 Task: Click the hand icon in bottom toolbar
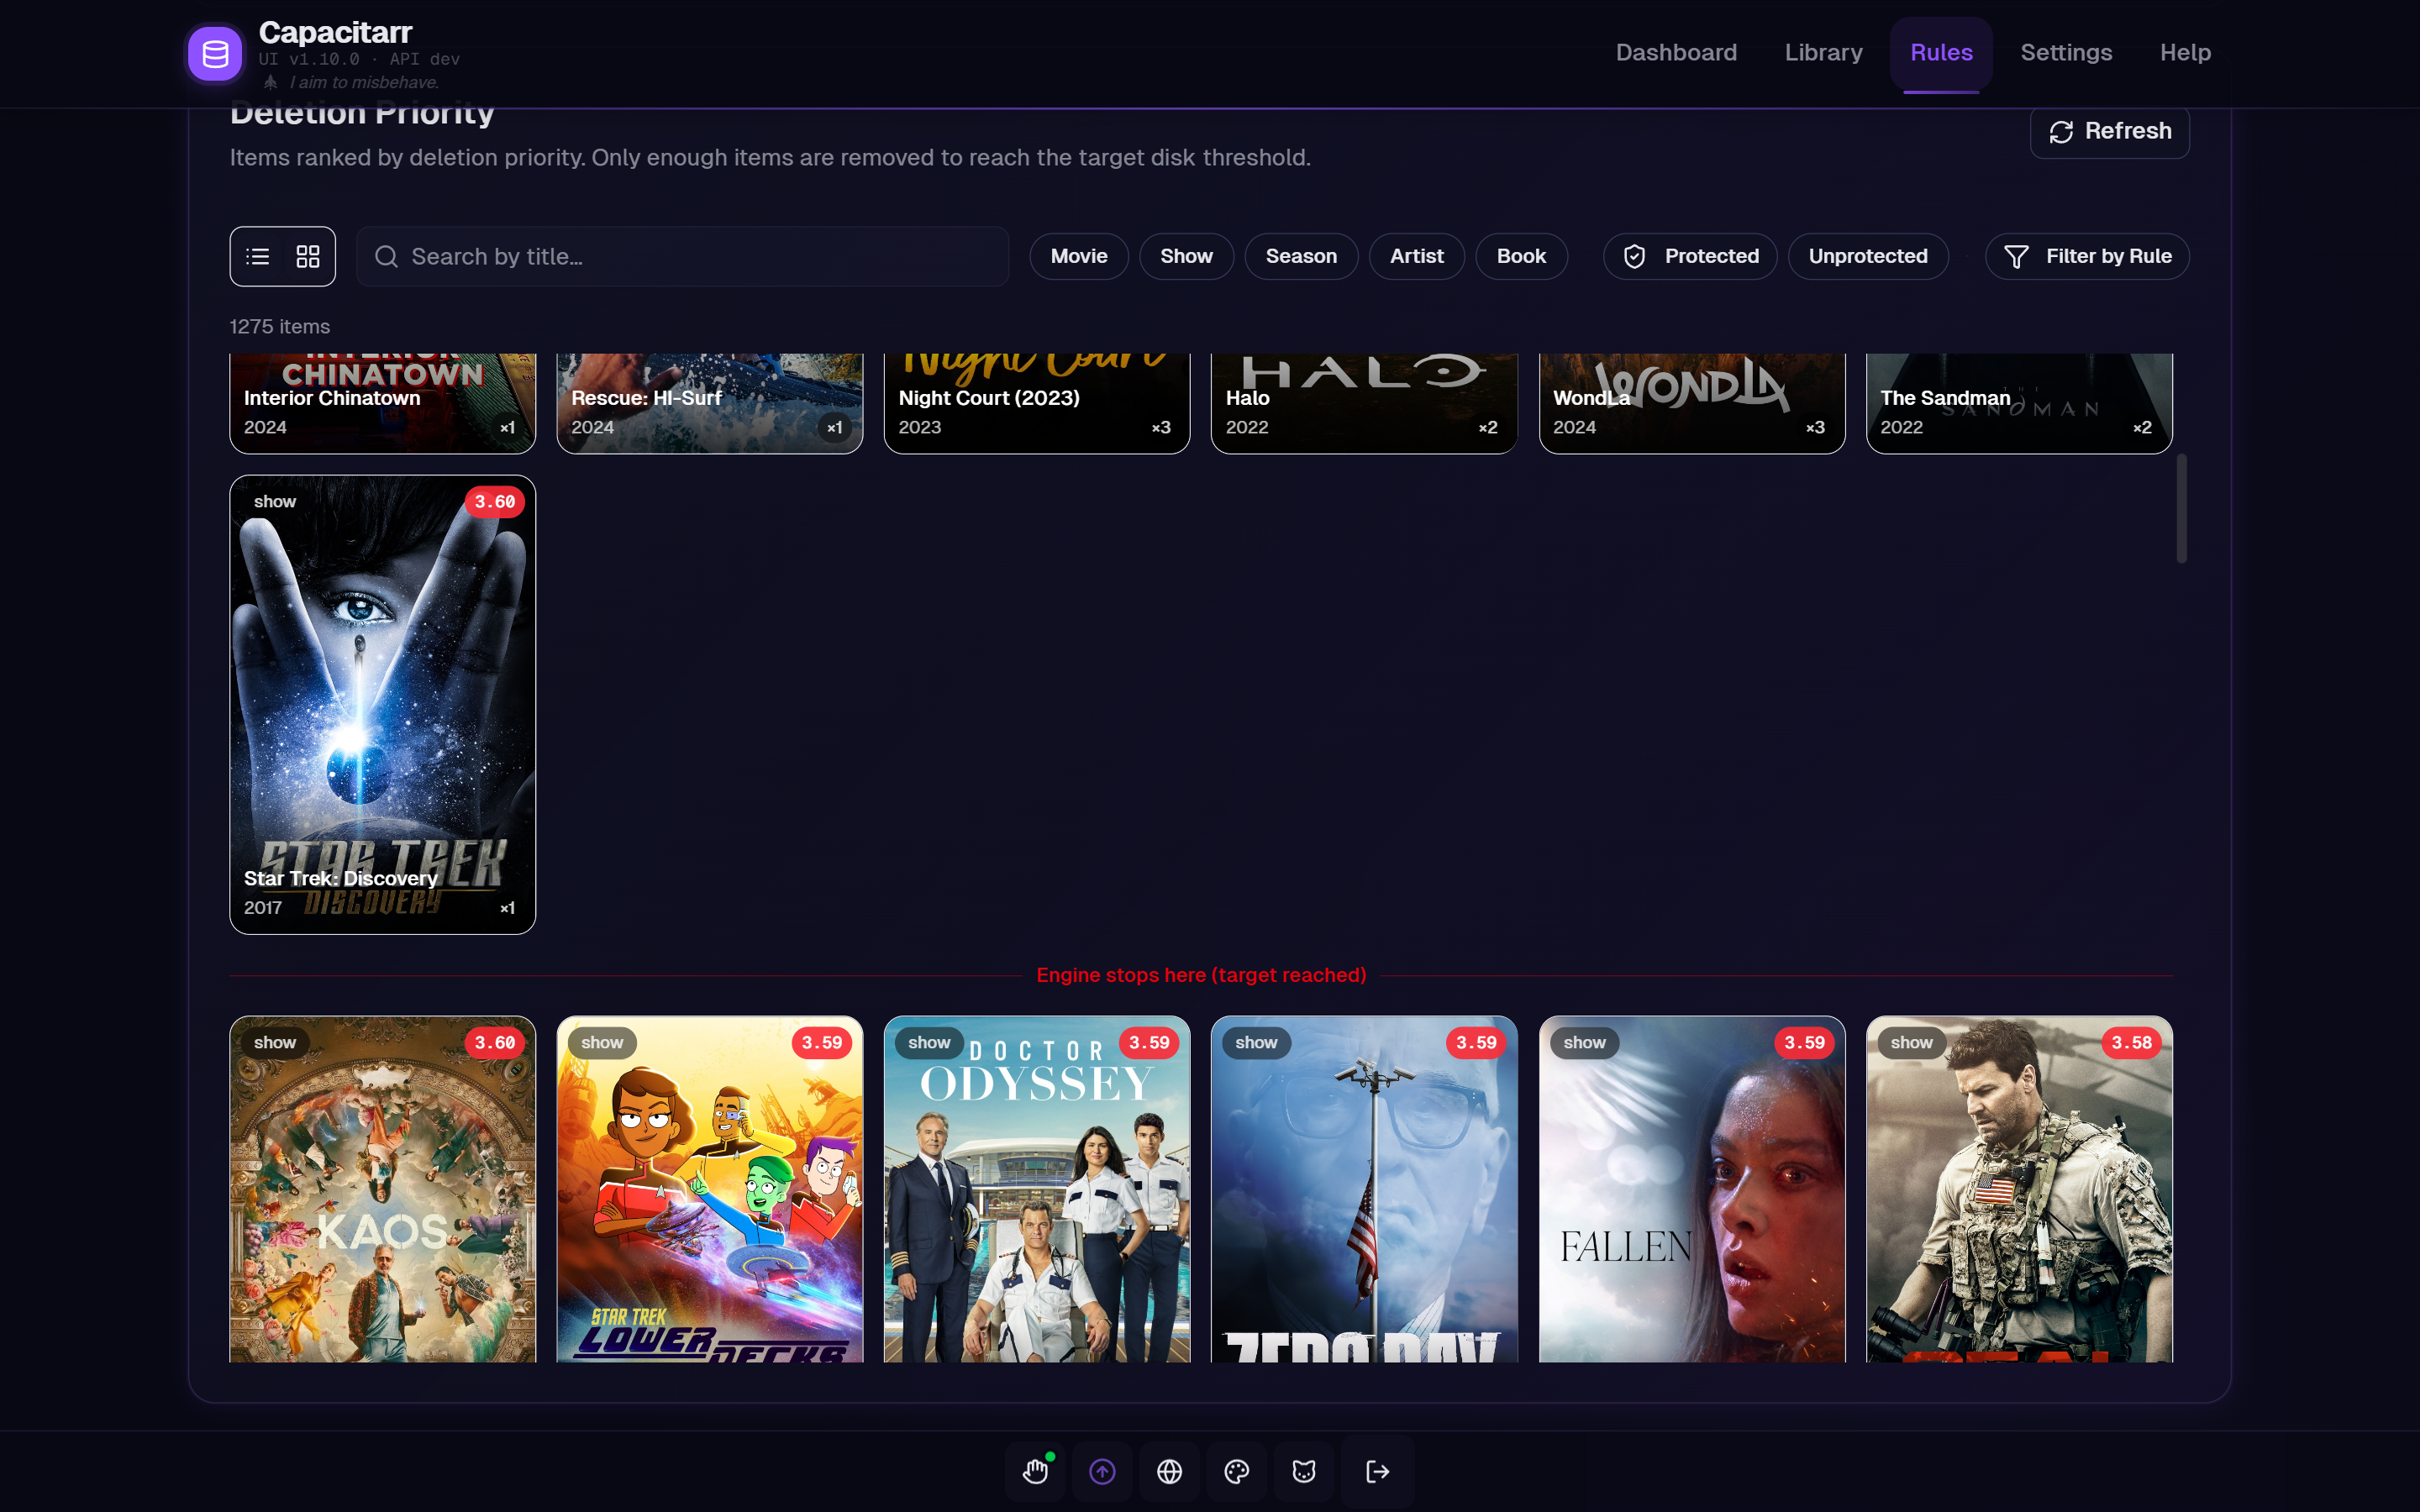[x=1035, y=1471]
